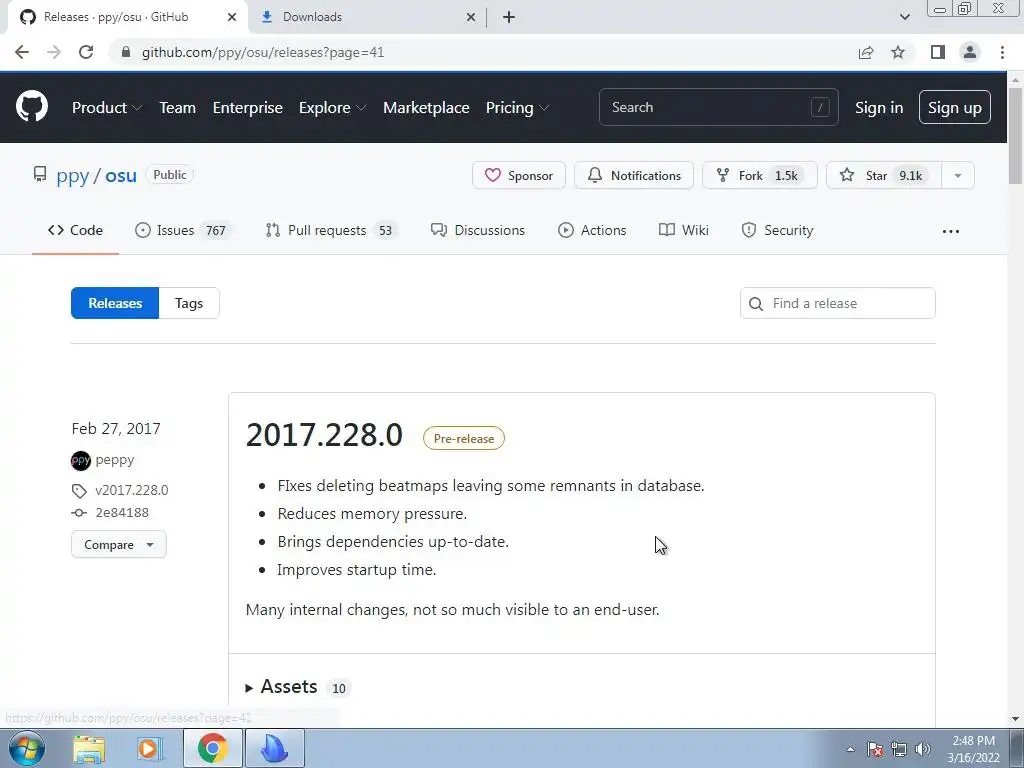Open the Pricing dropdown menu
This screenshot has width=1024, height=768.
pos(517,107)
